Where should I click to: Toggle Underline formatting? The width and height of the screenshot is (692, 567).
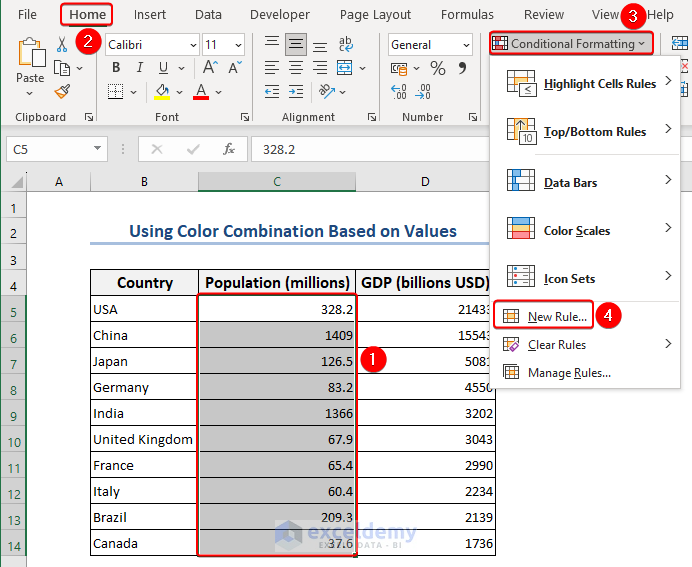[163, 68]
